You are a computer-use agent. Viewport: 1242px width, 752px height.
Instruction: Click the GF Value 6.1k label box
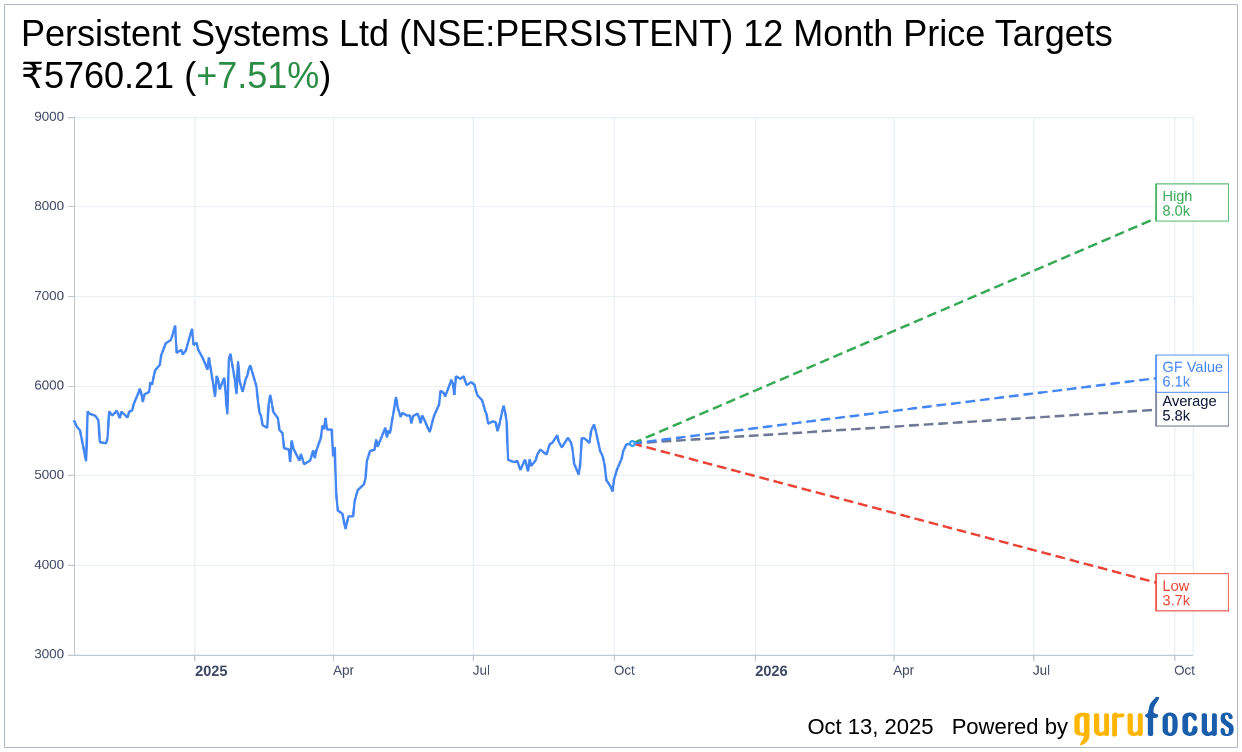[1191, 374]
